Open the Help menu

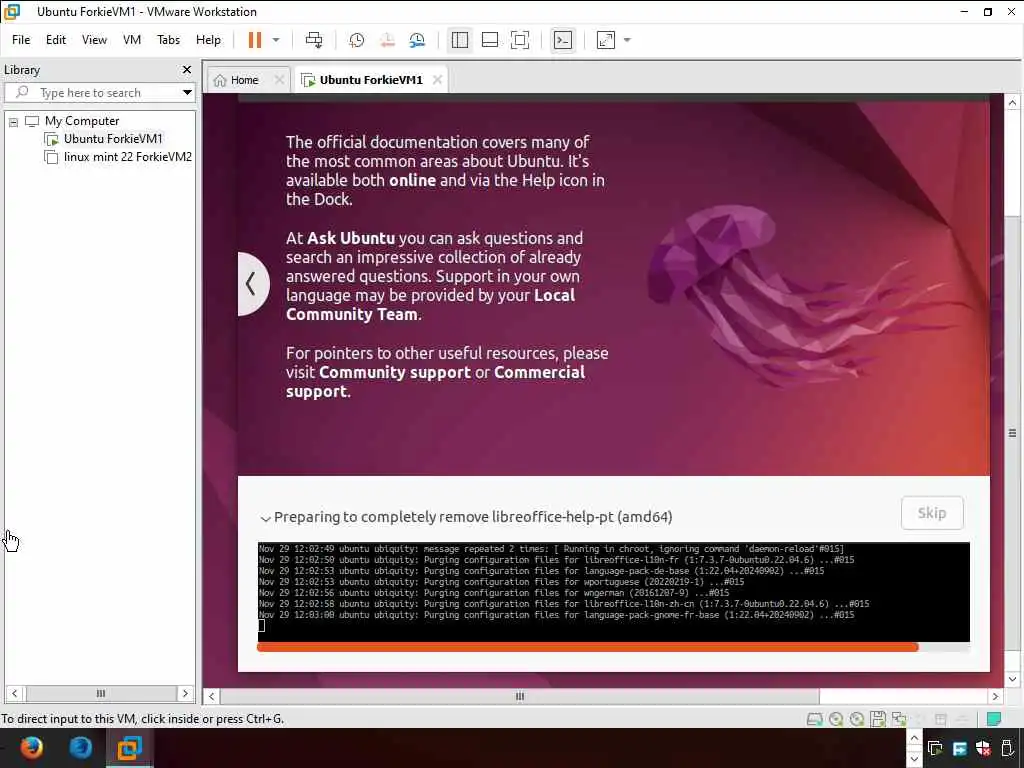tap(208, 40)
